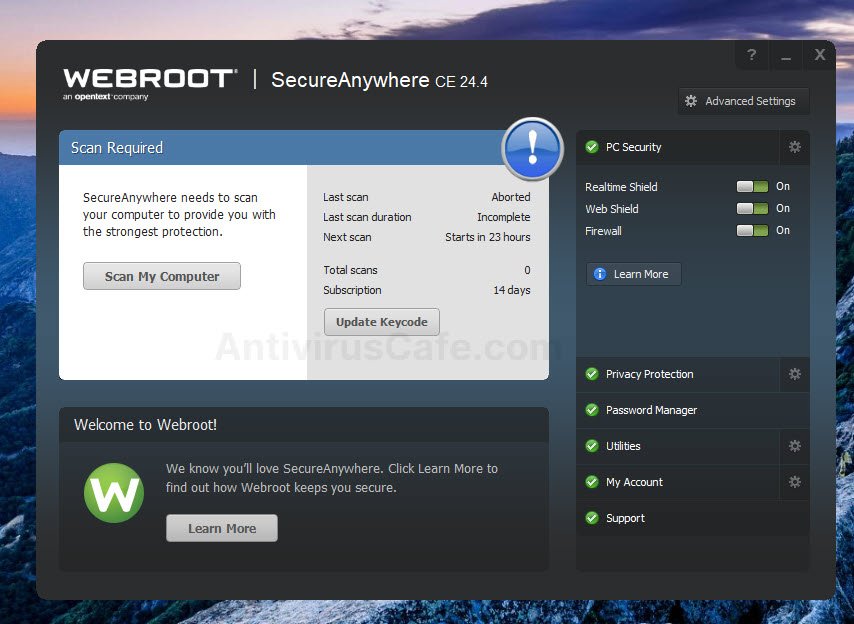
Task: Click the 'Next scan' label
Action: click(x=347, y=237)
